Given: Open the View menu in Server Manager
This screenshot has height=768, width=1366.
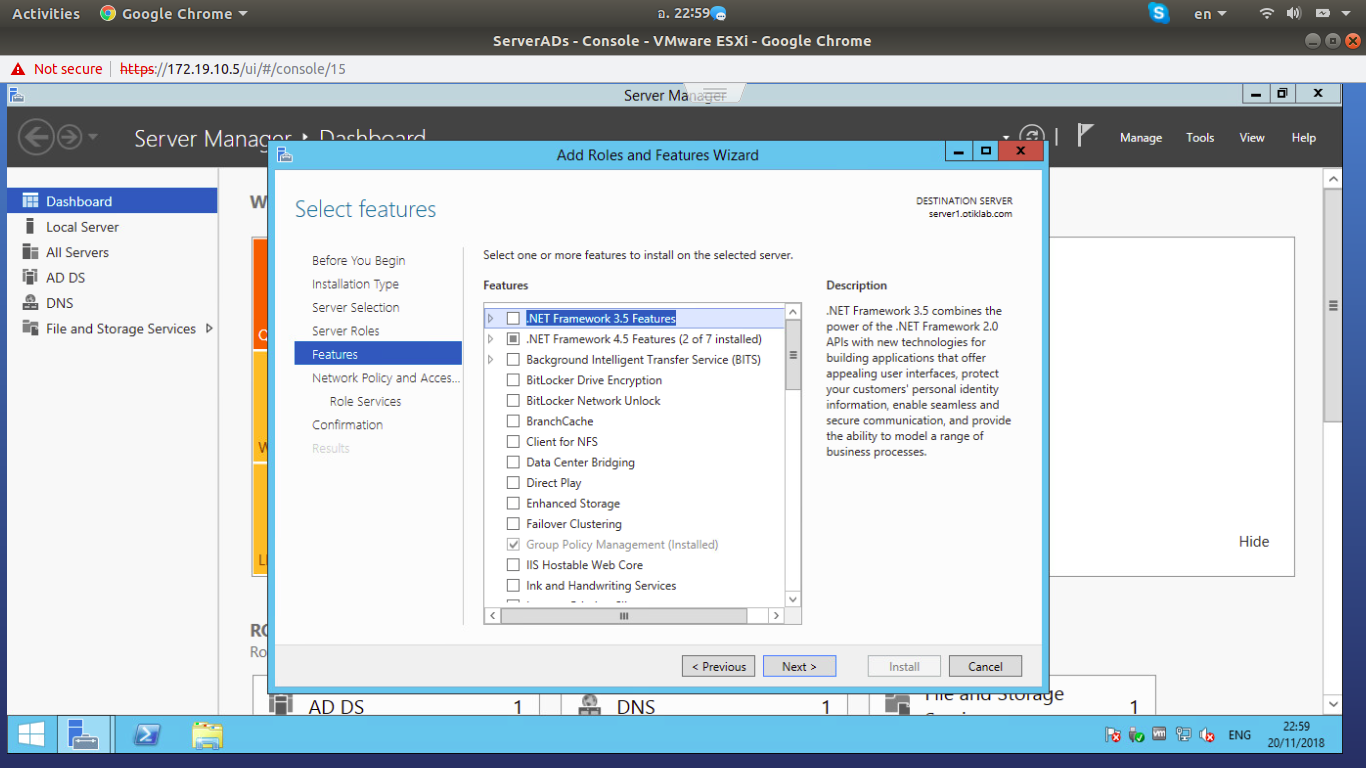Looking at the screenshot, I should pyautogui.click(x=1252, y=138).
